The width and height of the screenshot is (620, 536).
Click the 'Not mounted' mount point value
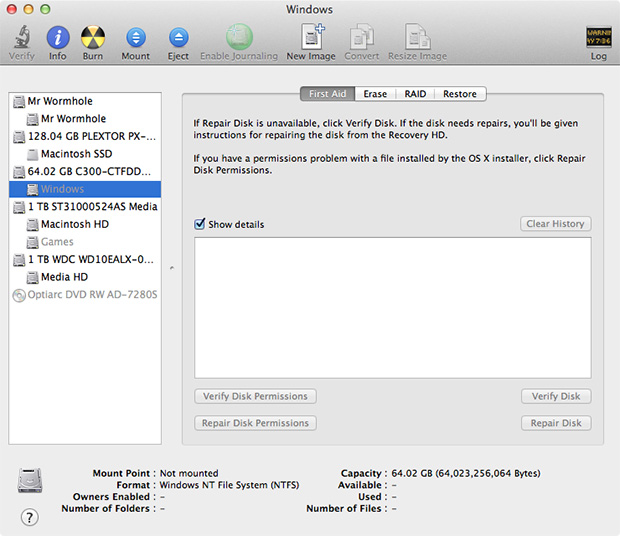[189, 473]
